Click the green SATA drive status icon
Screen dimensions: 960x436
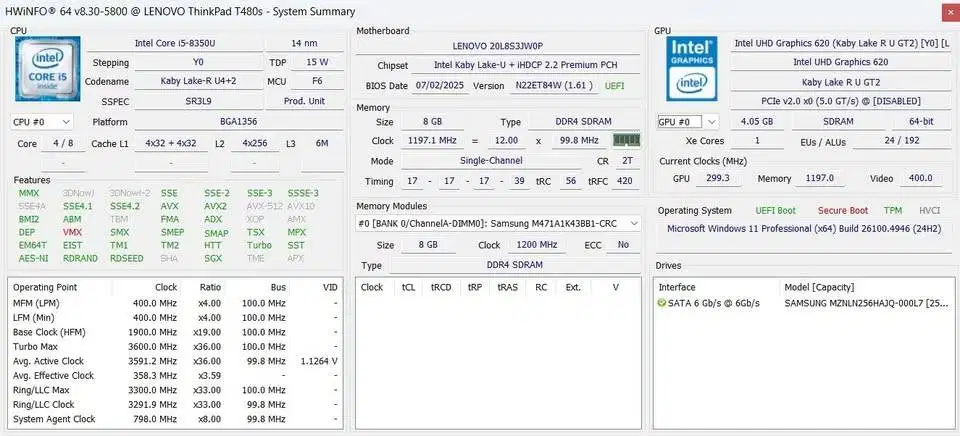[662, 303]
